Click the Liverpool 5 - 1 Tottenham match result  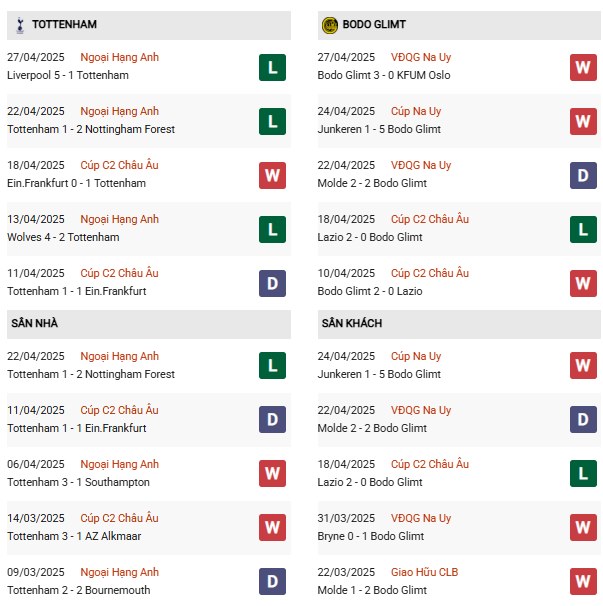tap(65, 75)
